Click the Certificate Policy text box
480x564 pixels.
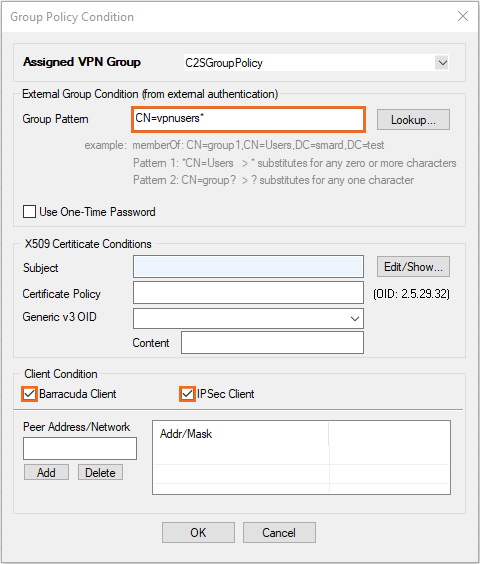point(248,293)
